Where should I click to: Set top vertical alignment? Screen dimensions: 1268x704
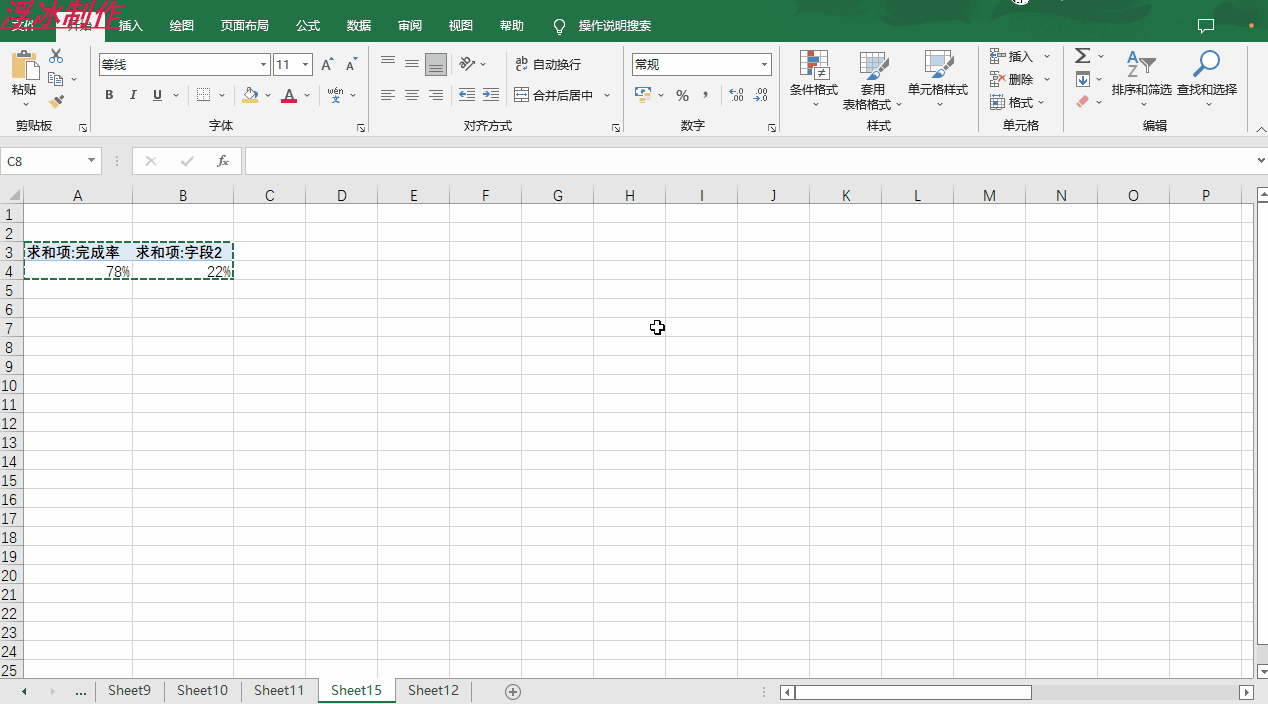coord(388,64)
